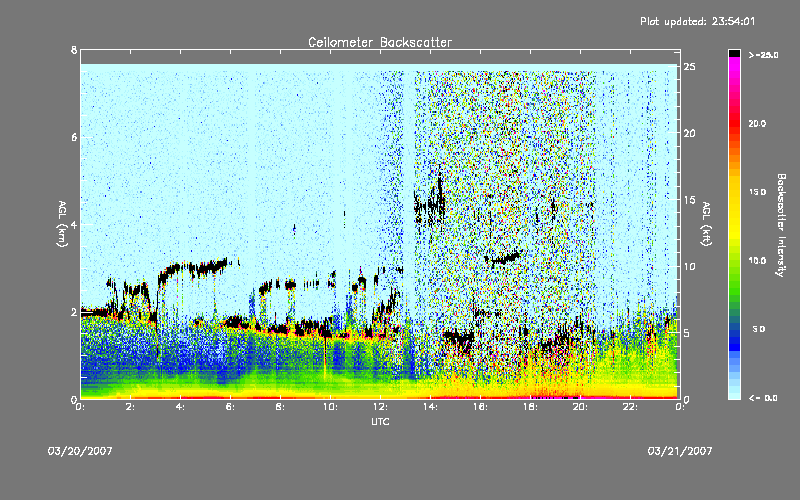Click the "10.0" colorbar label

757,260
